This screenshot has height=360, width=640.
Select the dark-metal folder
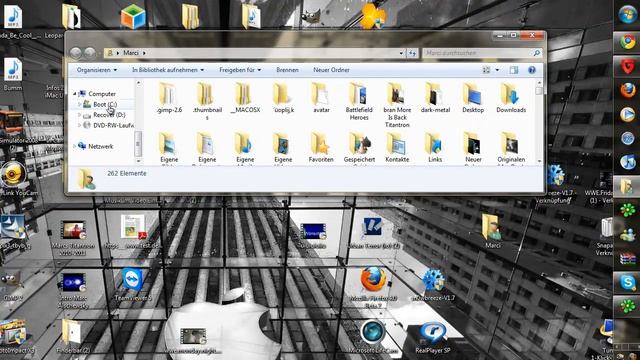pos(435,98)
